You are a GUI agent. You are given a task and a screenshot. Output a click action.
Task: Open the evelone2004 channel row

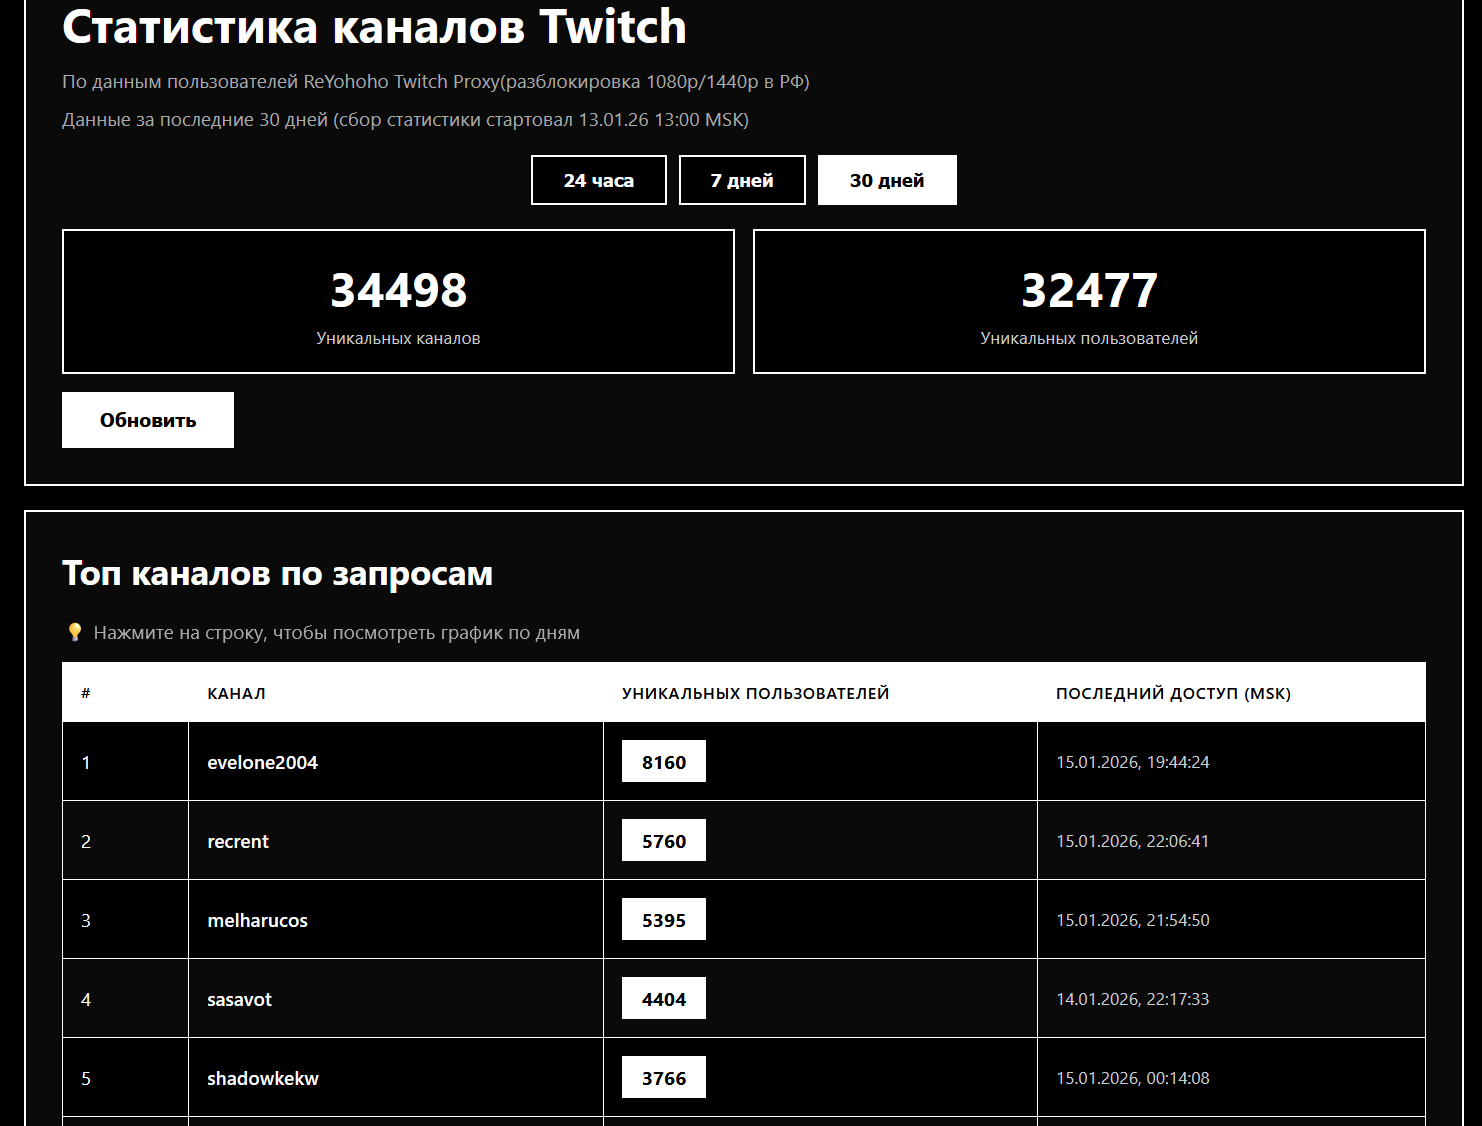coord(744,762)
